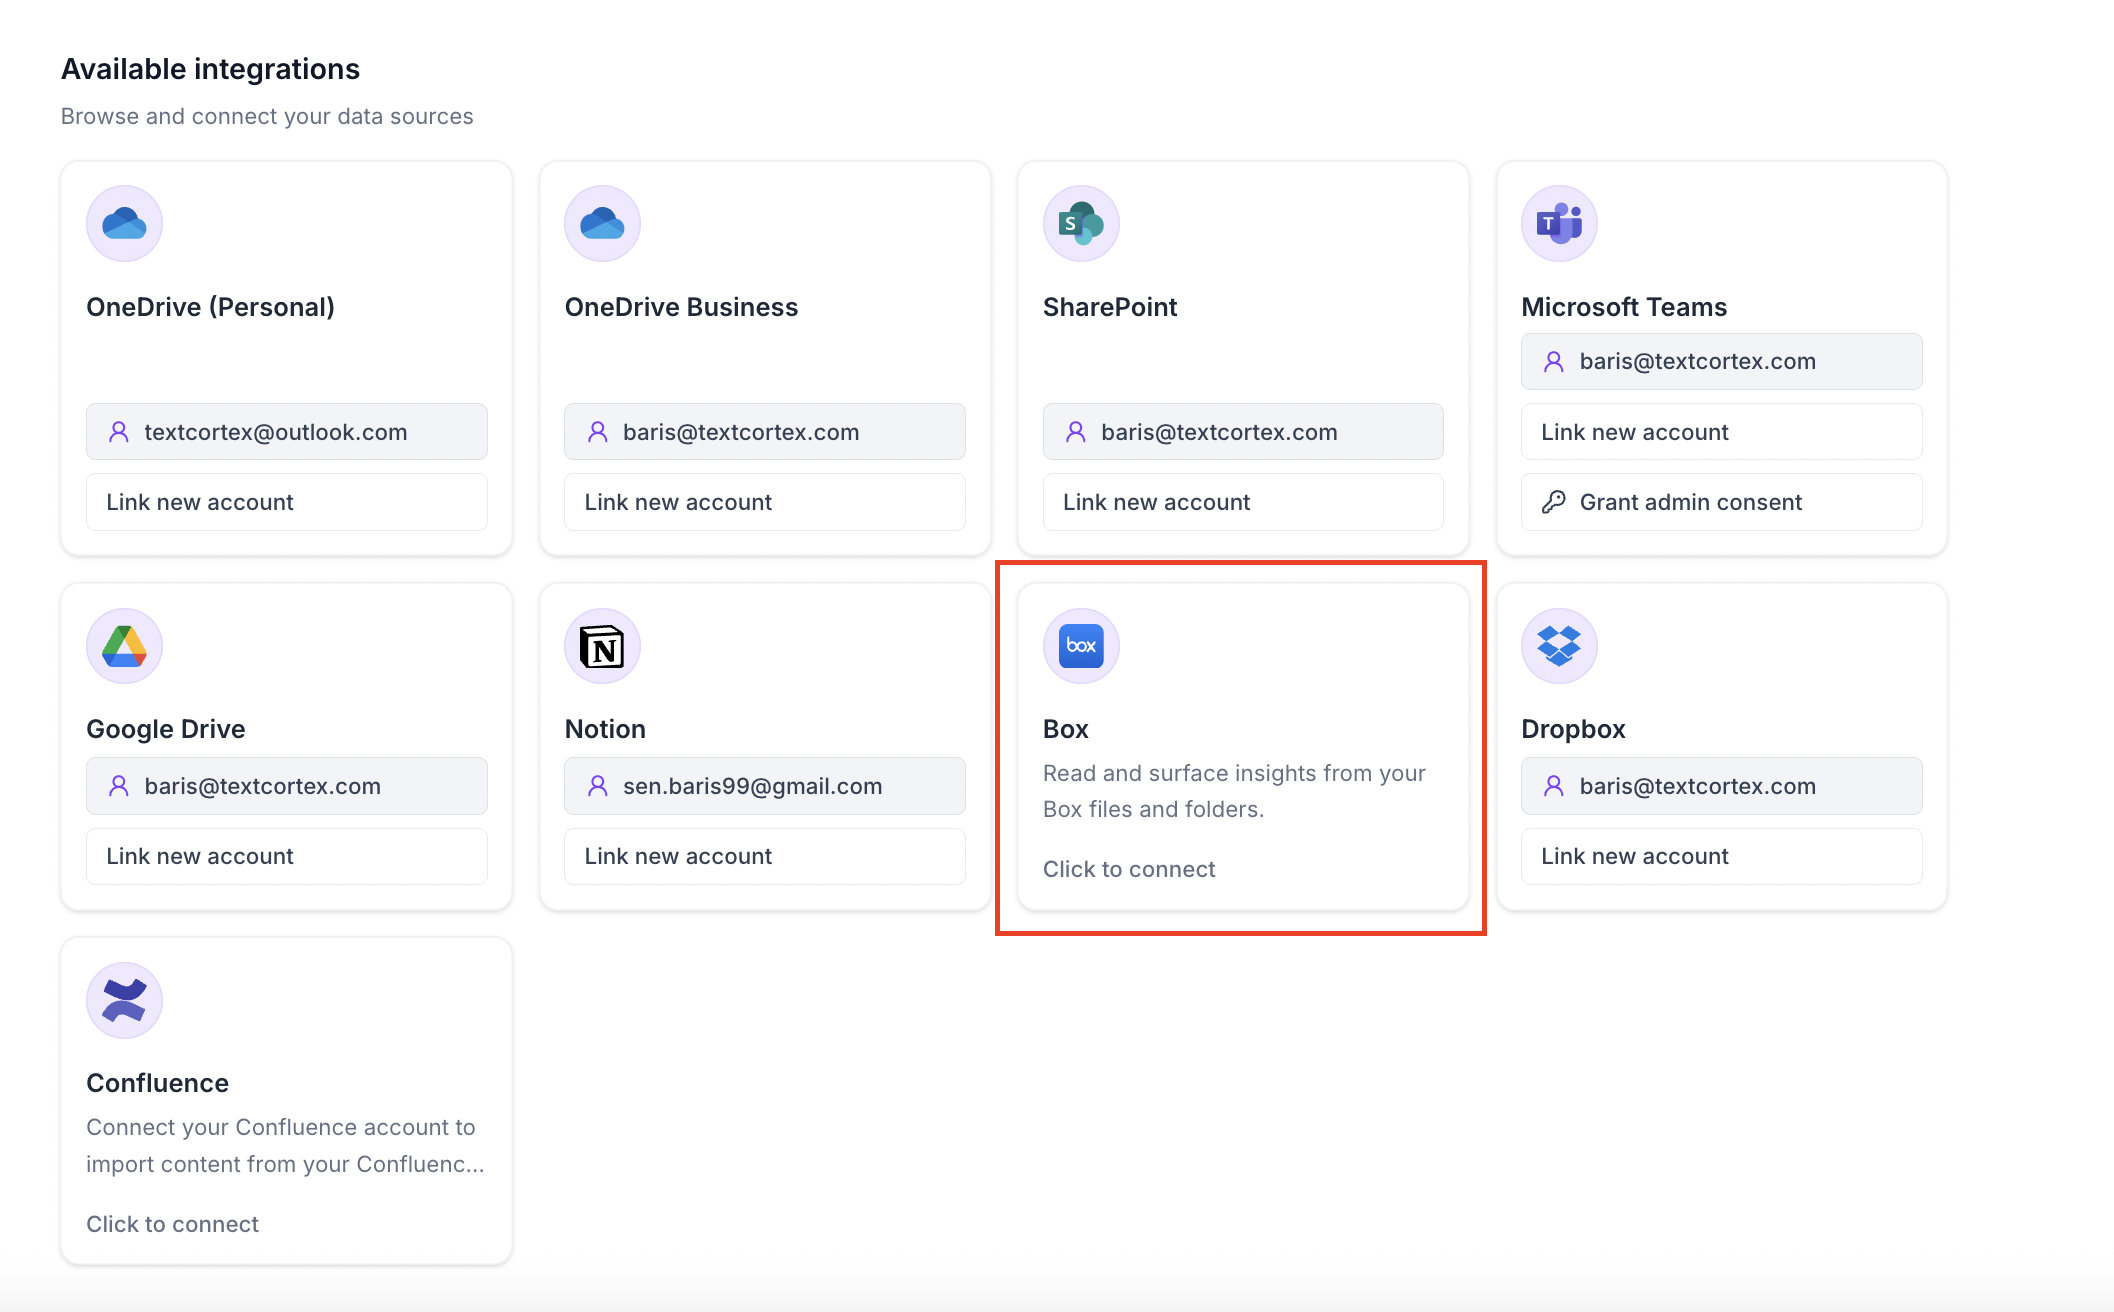The width and height of the screenshot is (2114, 1312).
Task: Click the Dropbox logo icon
Action: (x=1559, y=646)
